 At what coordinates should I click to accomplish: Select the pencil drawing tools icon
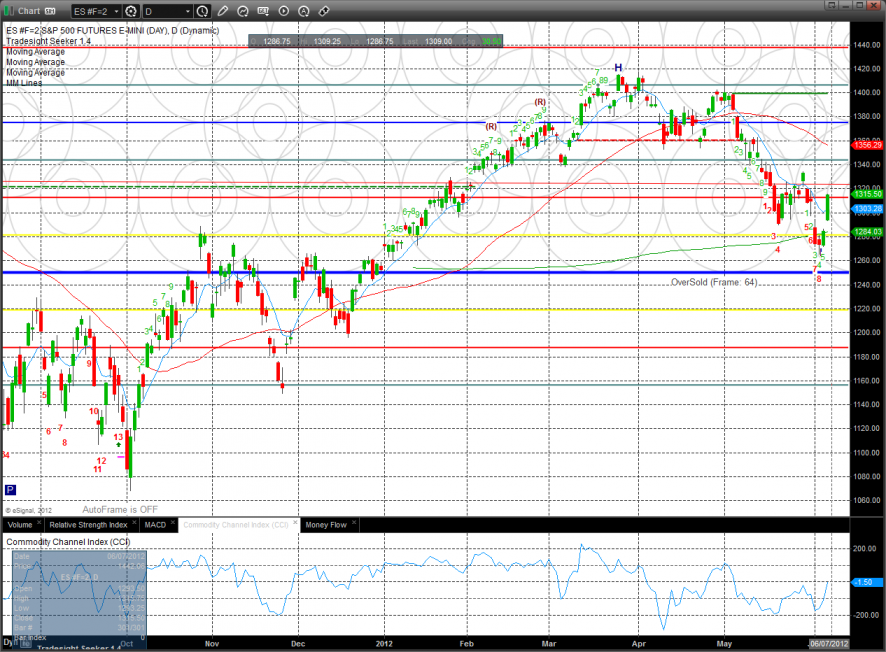(x=223, y=11)
